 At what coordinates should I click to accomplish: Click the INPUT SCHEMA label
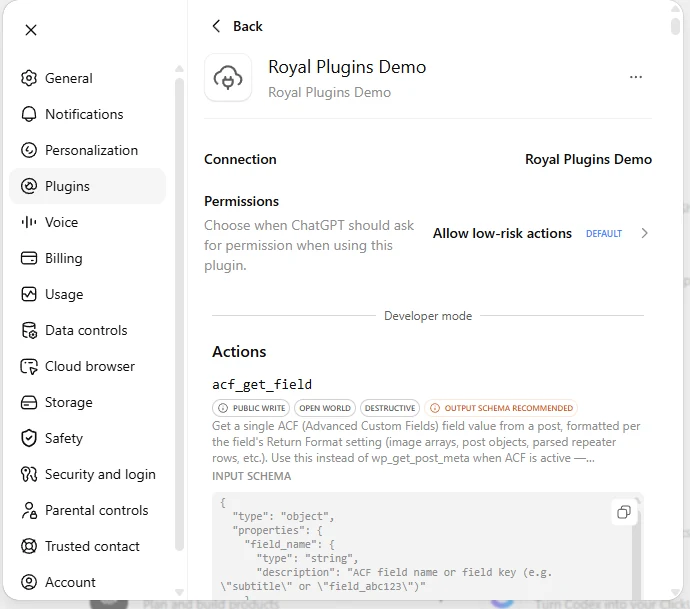coord(251,476)
